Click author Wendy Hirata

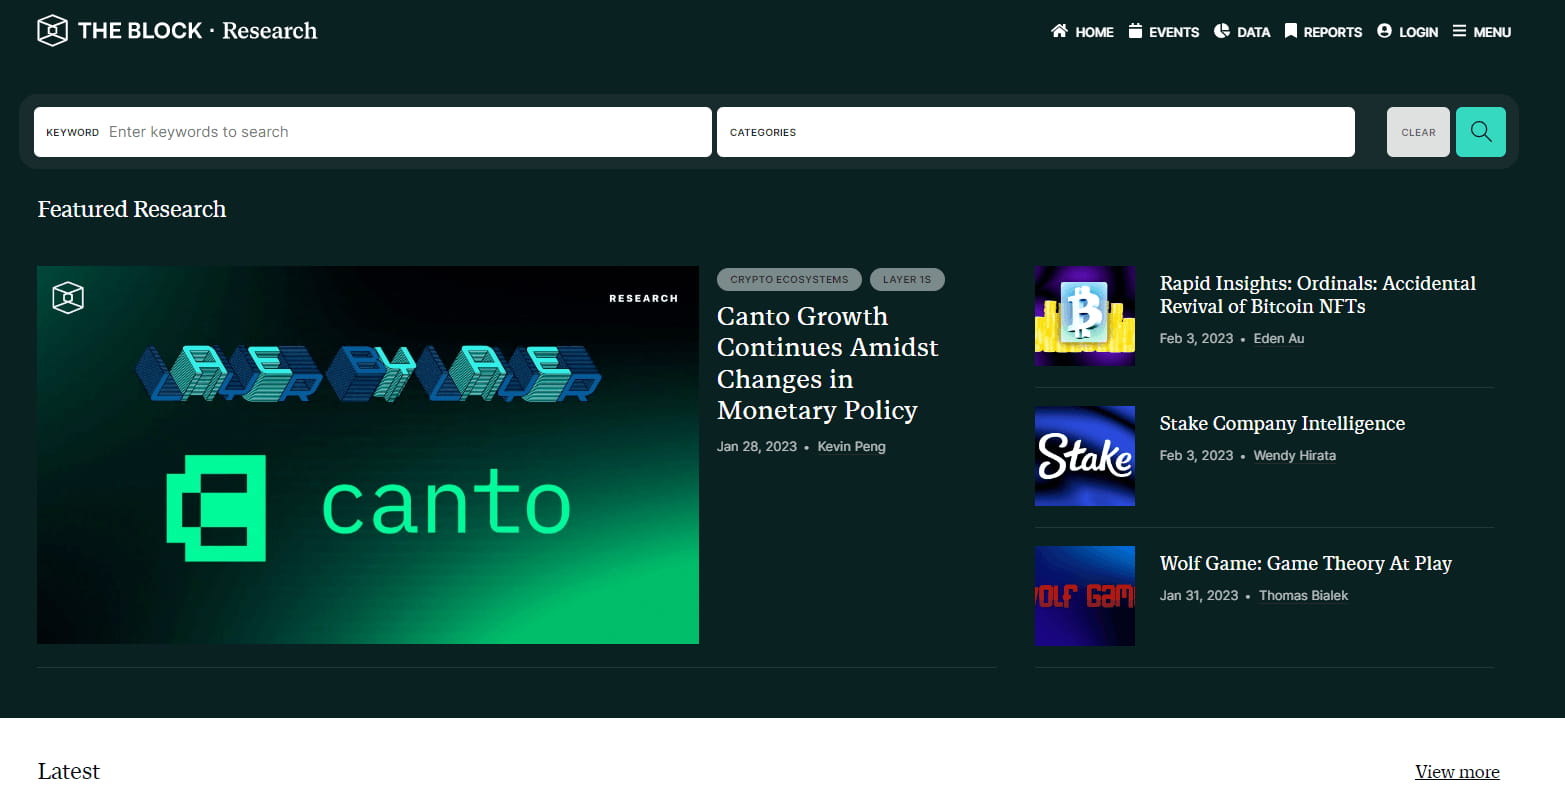[x=1295, y=456]
